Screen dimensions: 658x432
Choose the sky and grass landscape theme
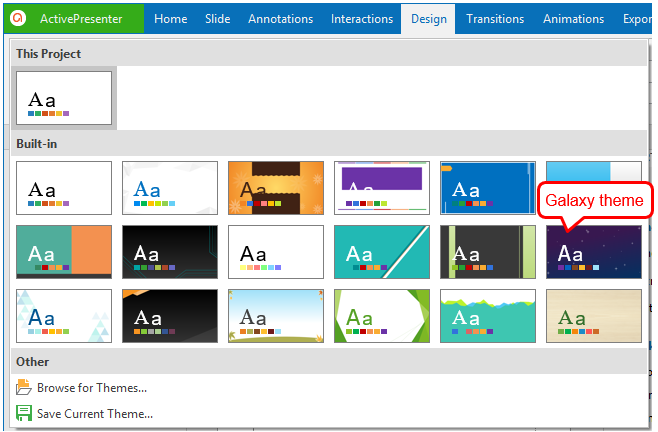(276, 316)
